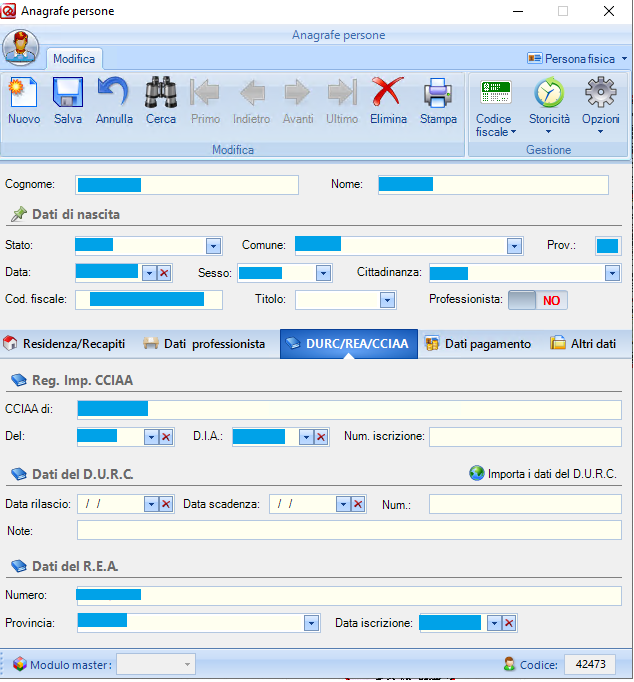
Task: Open the Altri dati tab
Action: pyautogui.click(x=584, y=344)
